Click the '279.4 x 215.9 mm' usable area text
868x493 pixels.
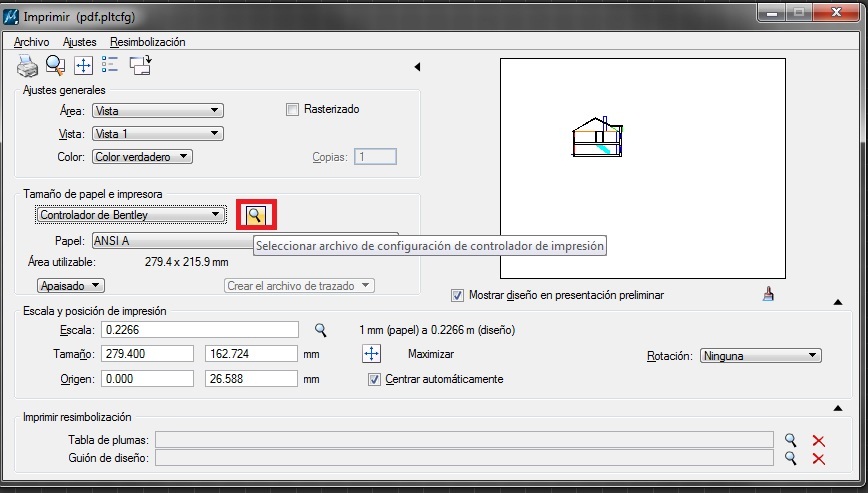click(187, 262)
